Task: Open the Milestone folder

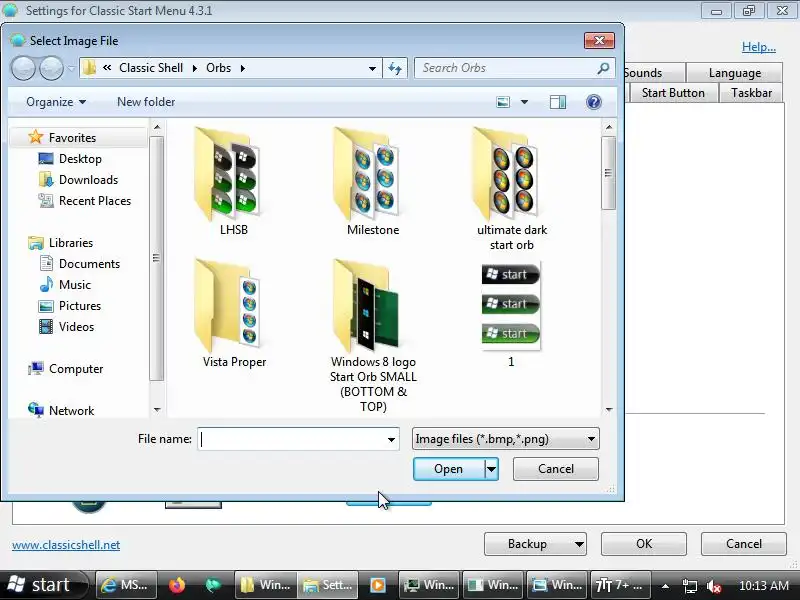Action: (x=367, y=181)
